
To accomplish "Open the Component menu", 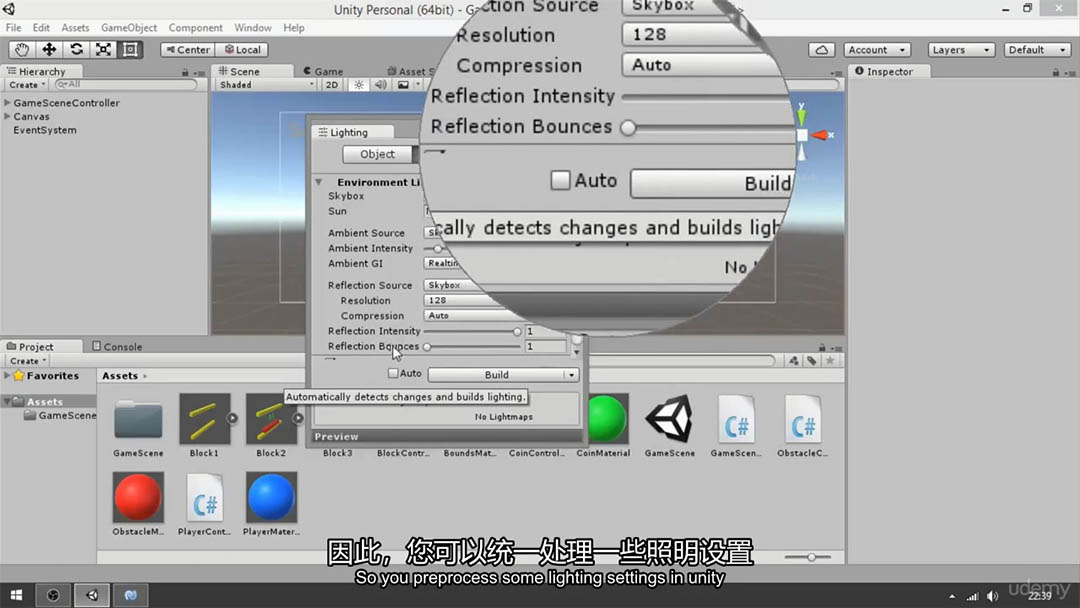I will point(196,28).
